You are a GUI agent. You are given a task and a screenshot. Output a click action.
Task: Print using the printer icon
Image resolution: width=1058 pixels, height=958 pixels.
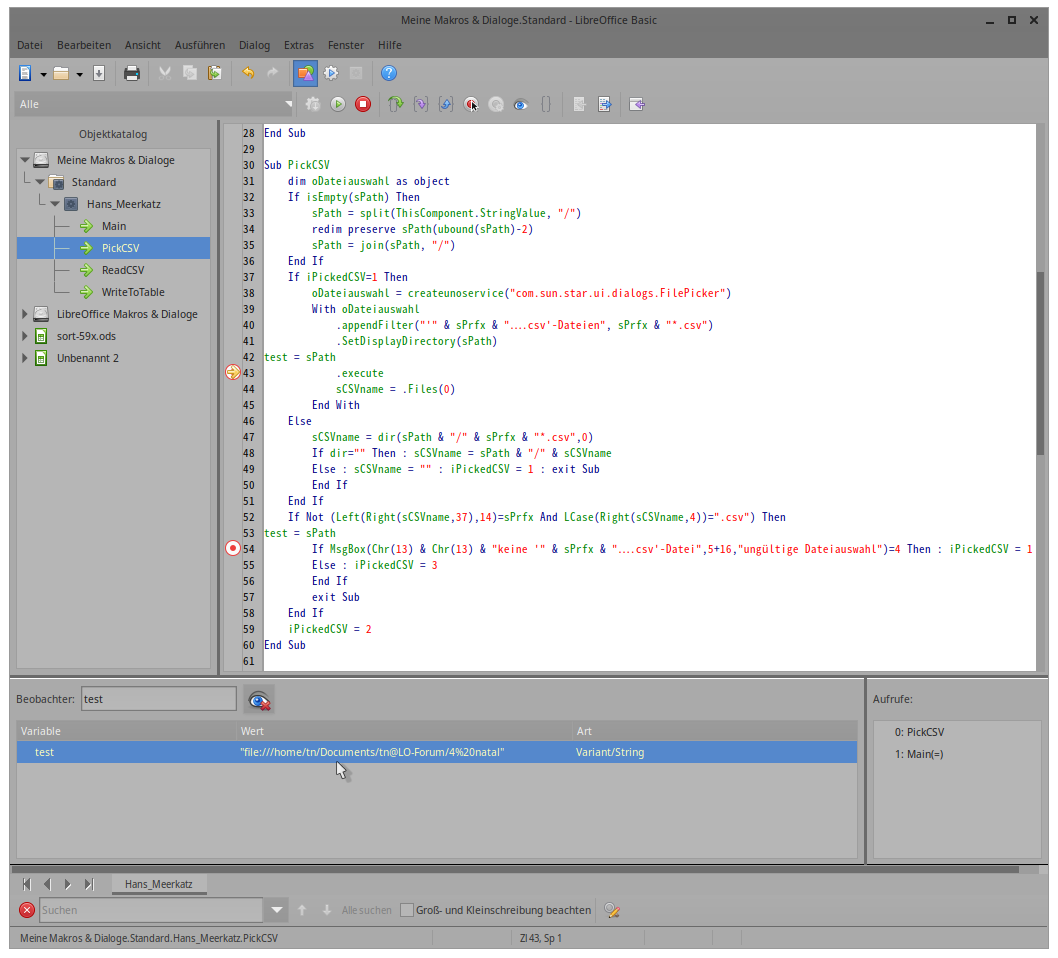[x=132, y=73]
